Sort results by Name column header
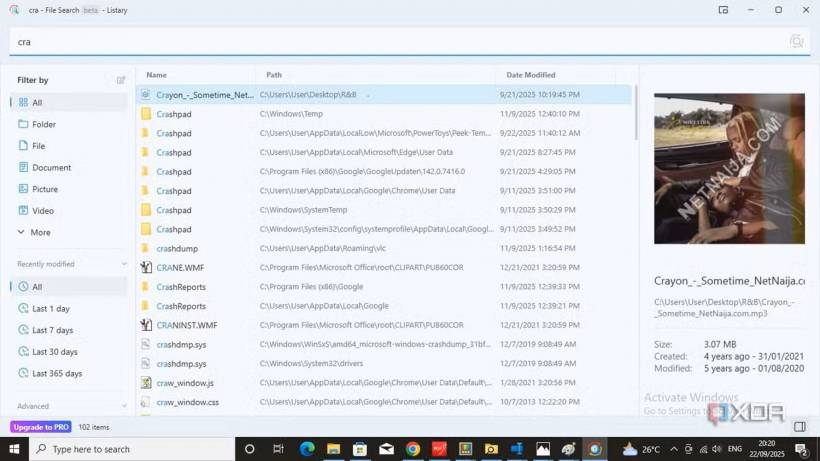Image resolution: width=820 pixels, height=461 pixels. point(157,75)
